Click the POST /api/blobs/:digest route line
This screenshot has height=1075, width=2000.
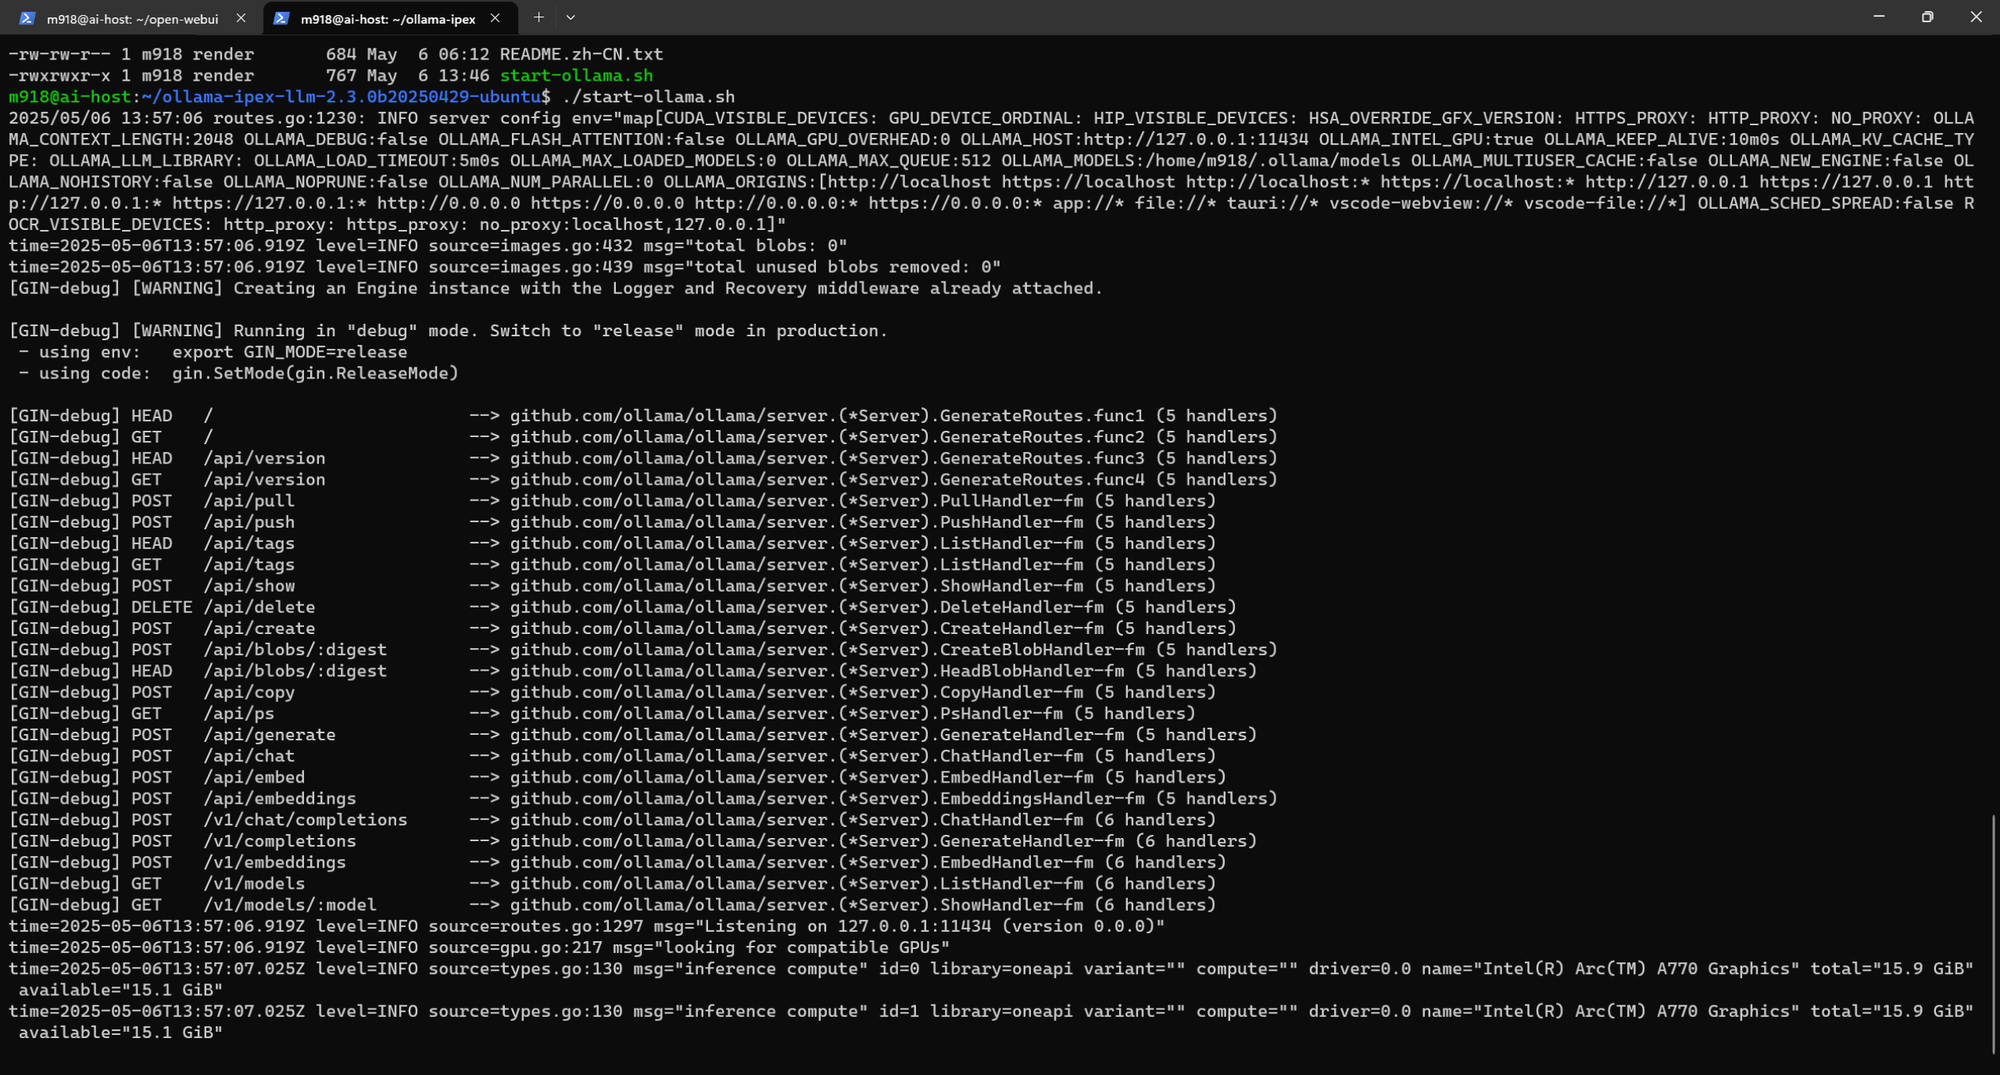pyautogui.click(x=643, y=650)
